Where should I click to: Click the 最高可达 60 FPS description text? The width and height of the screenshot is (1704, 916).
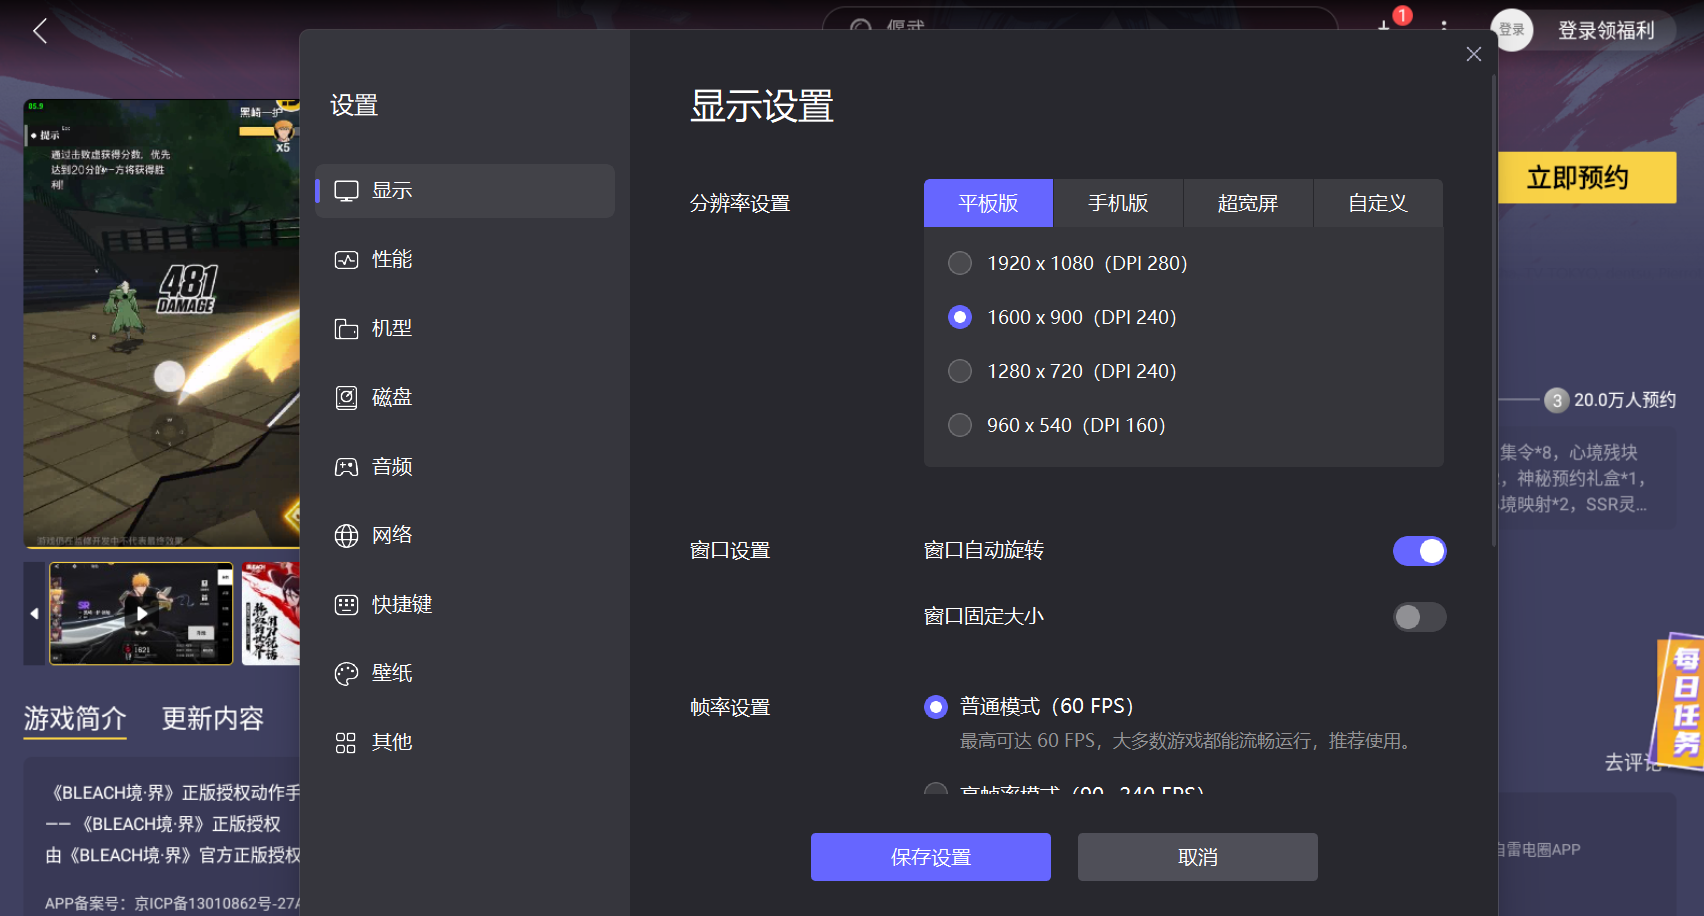1188,741
